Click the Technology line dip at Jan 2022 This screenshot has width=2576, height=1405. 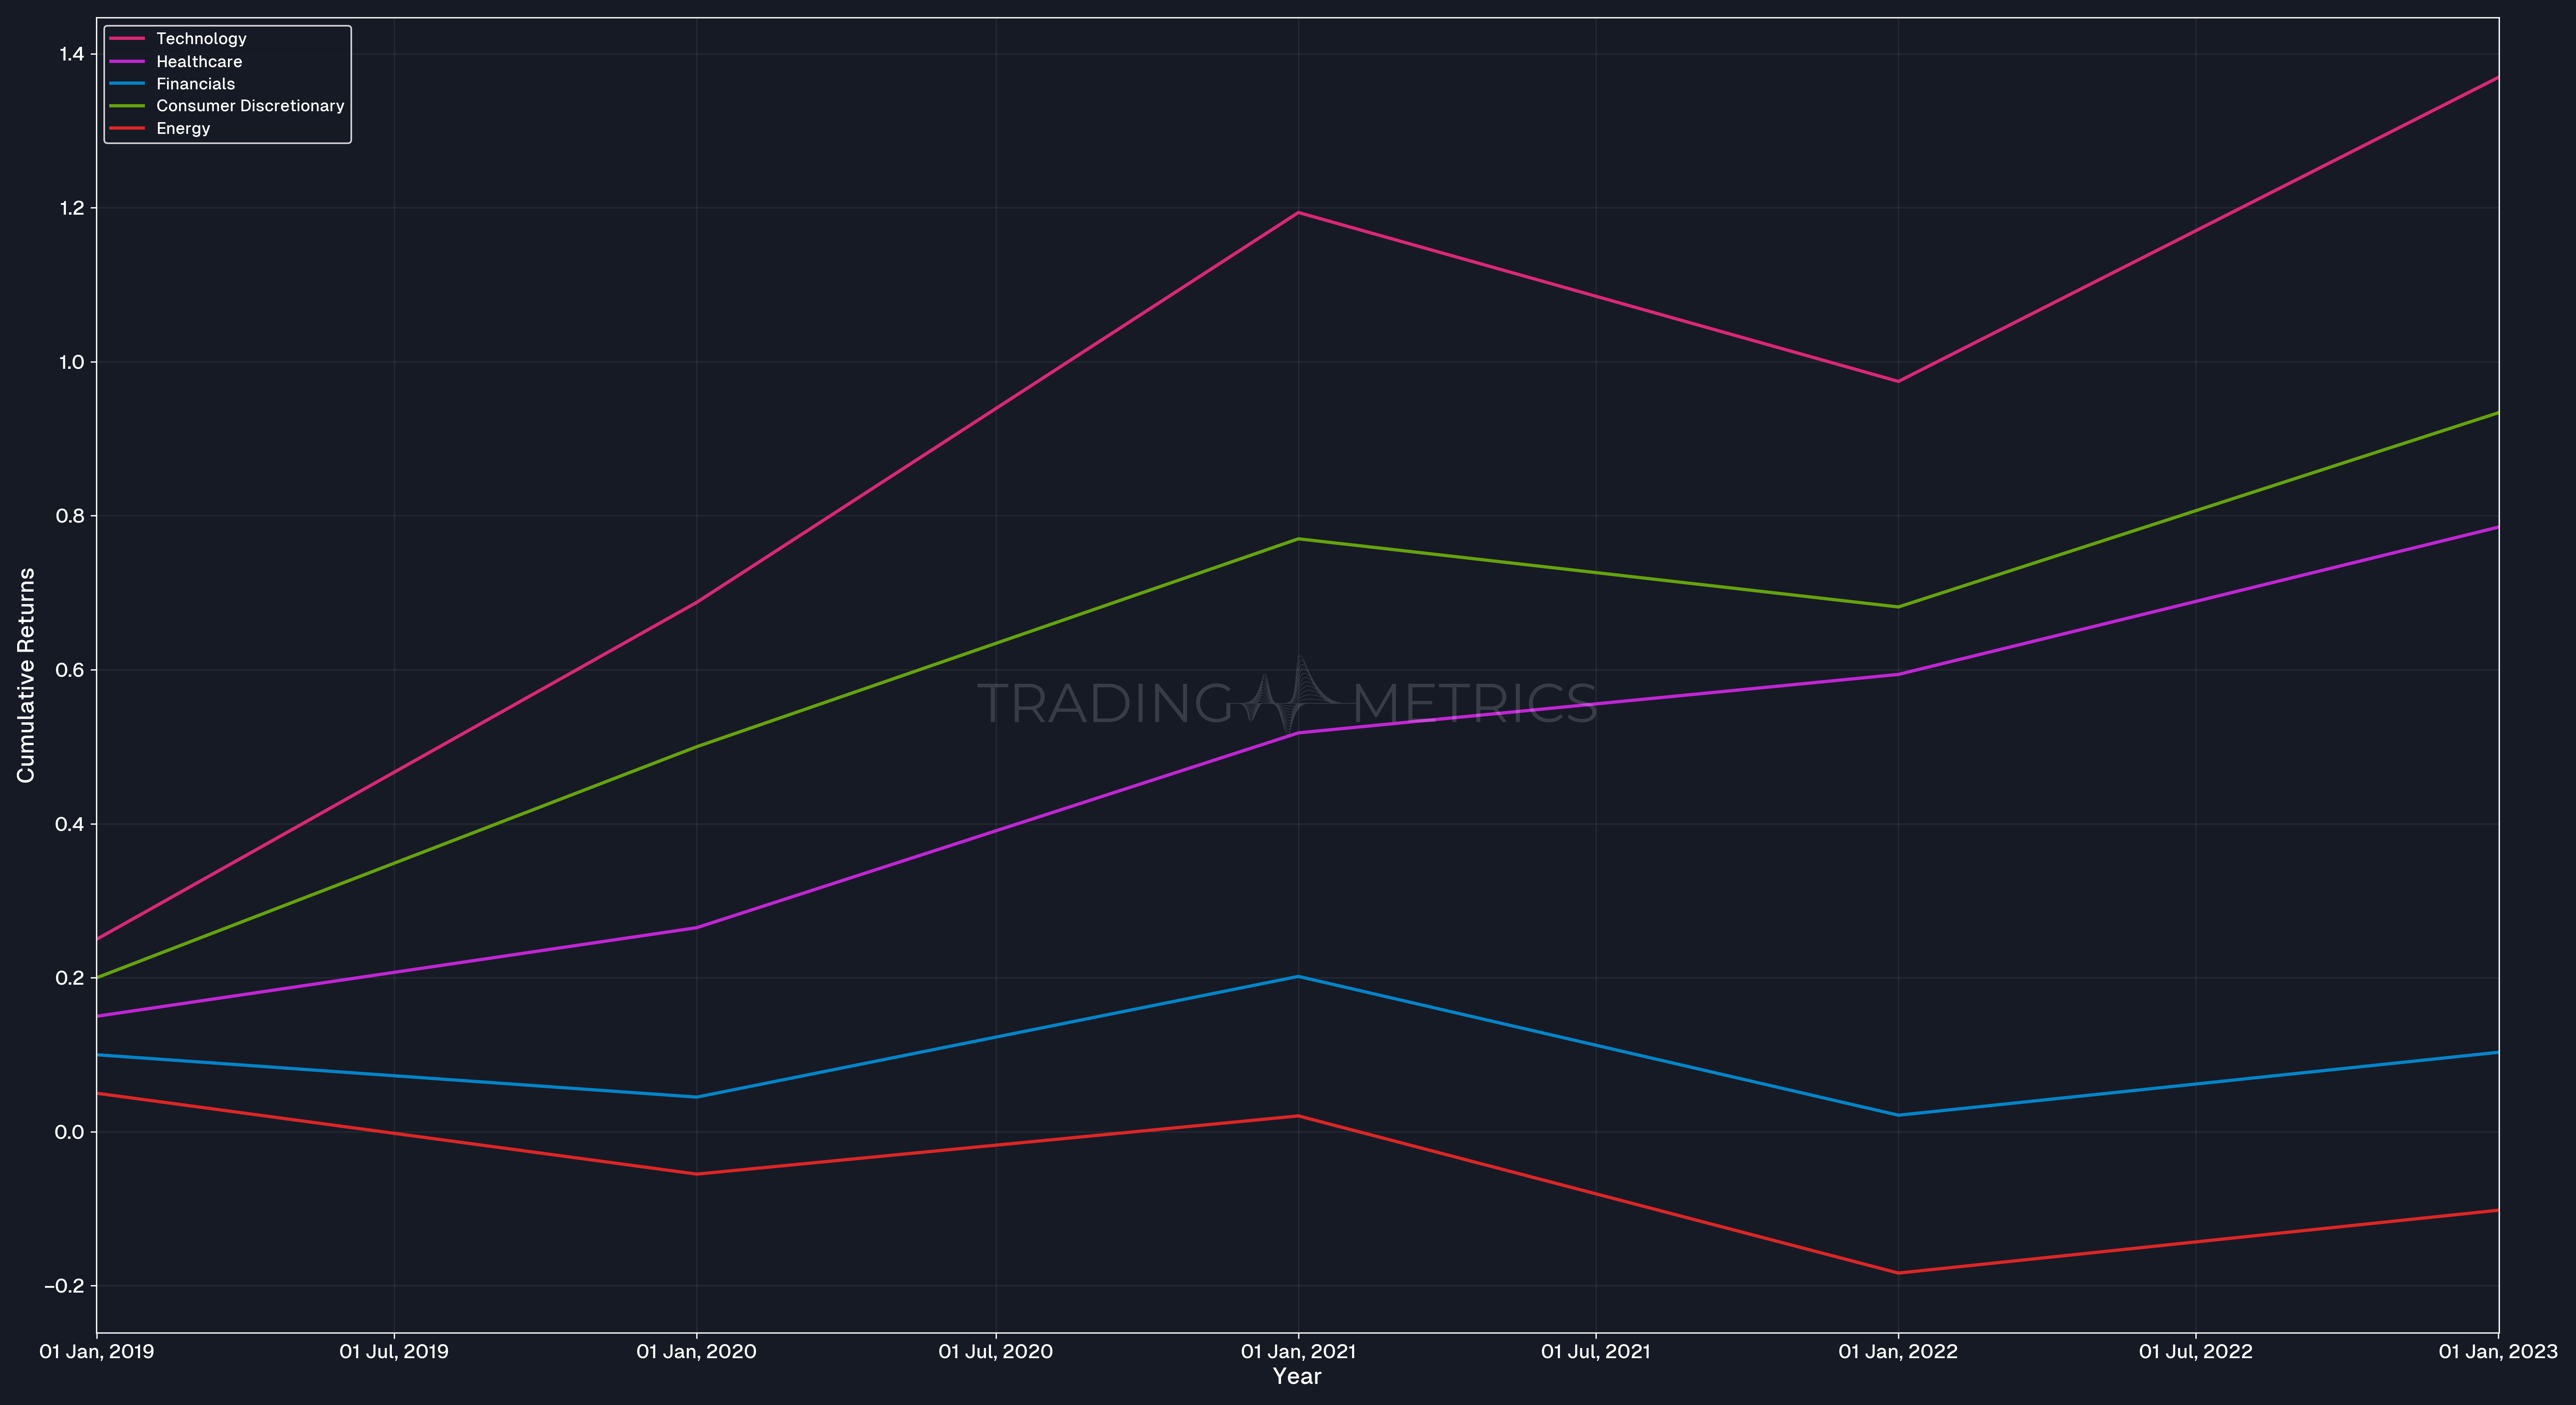pos(1898,381)
